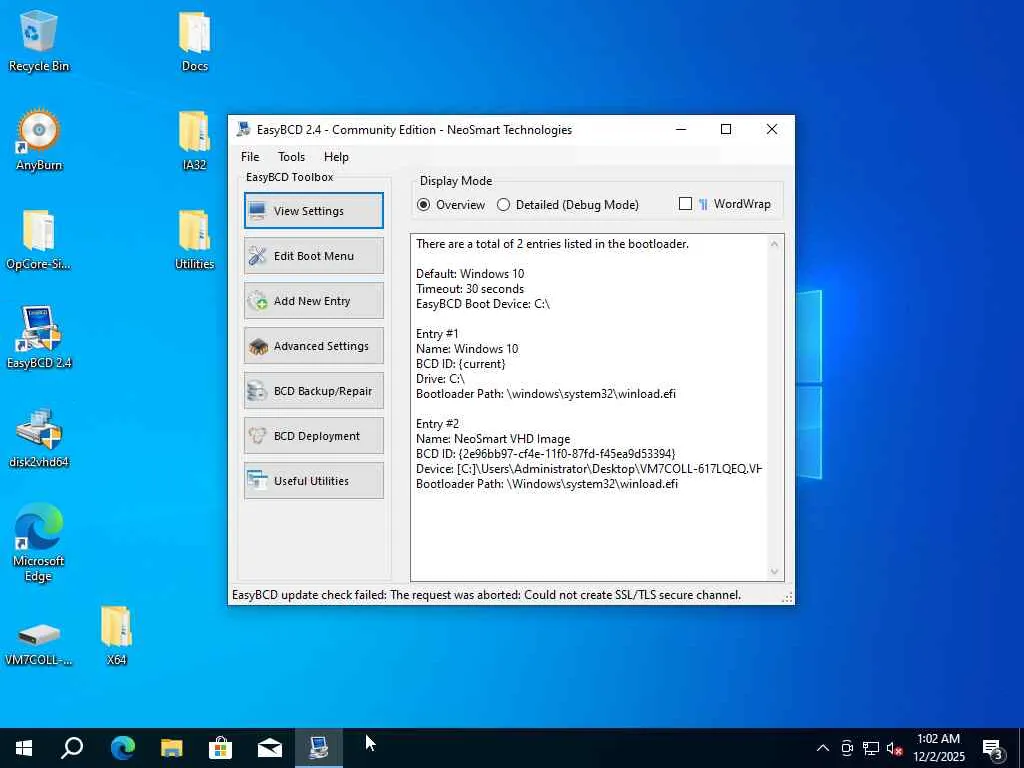The image size is (1024, 768).
Task: Click the 'Entry #1' line
Action: click(437, 334)
